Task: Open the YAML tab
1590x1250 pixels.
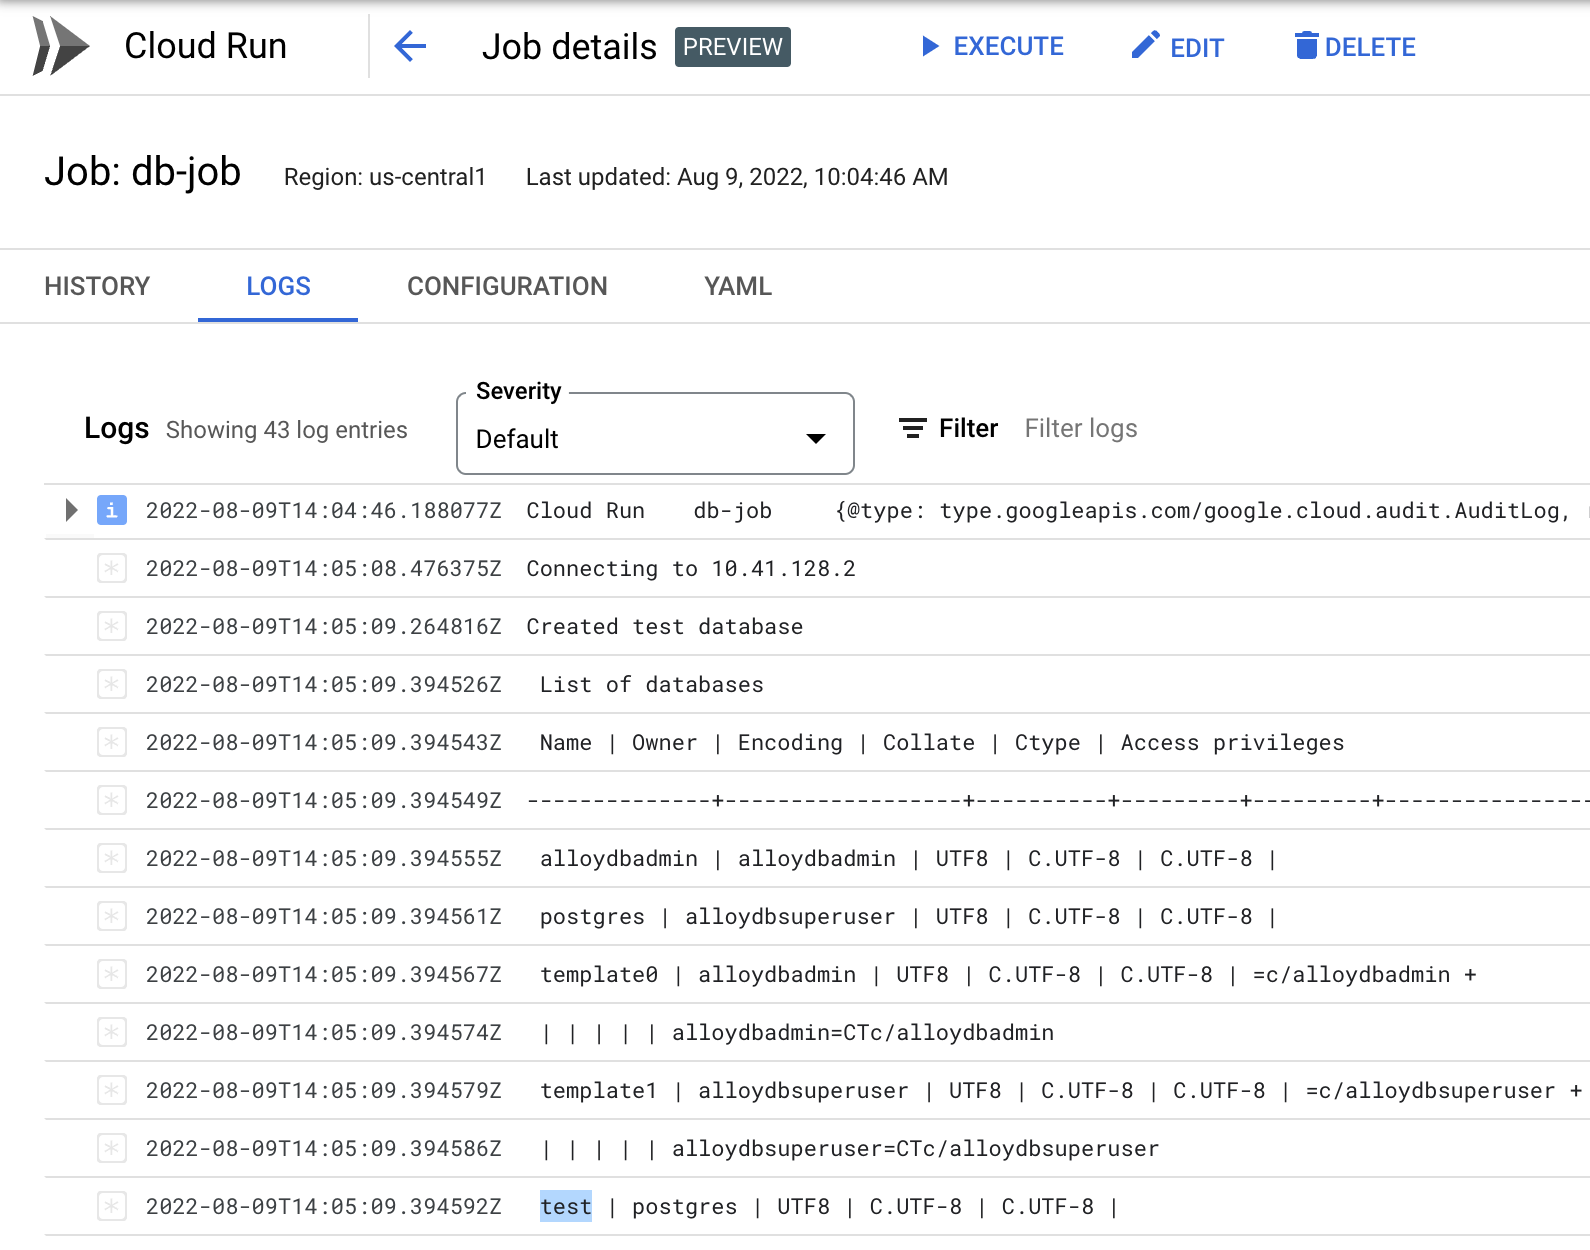Action: (737, 287)
